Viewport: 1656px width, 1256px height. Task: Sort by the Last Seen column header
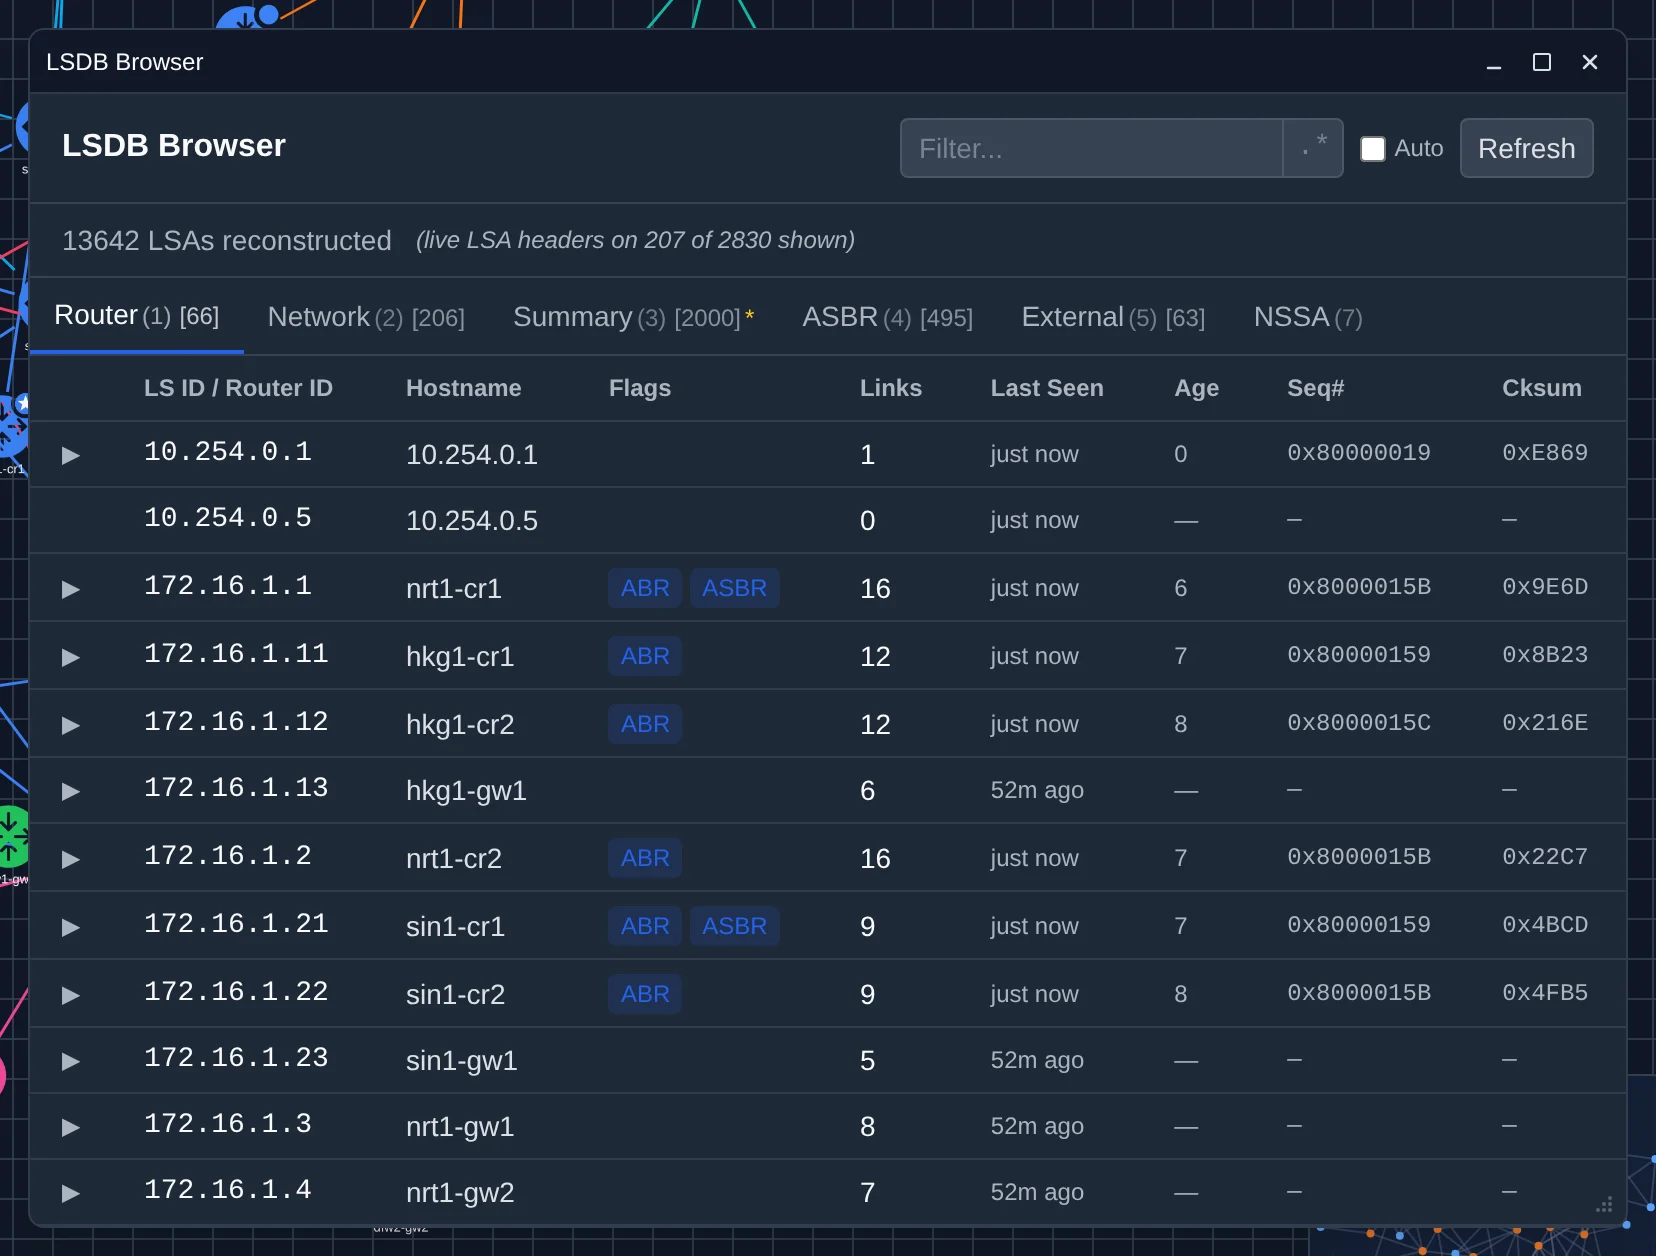click(x=1047, y=388)
